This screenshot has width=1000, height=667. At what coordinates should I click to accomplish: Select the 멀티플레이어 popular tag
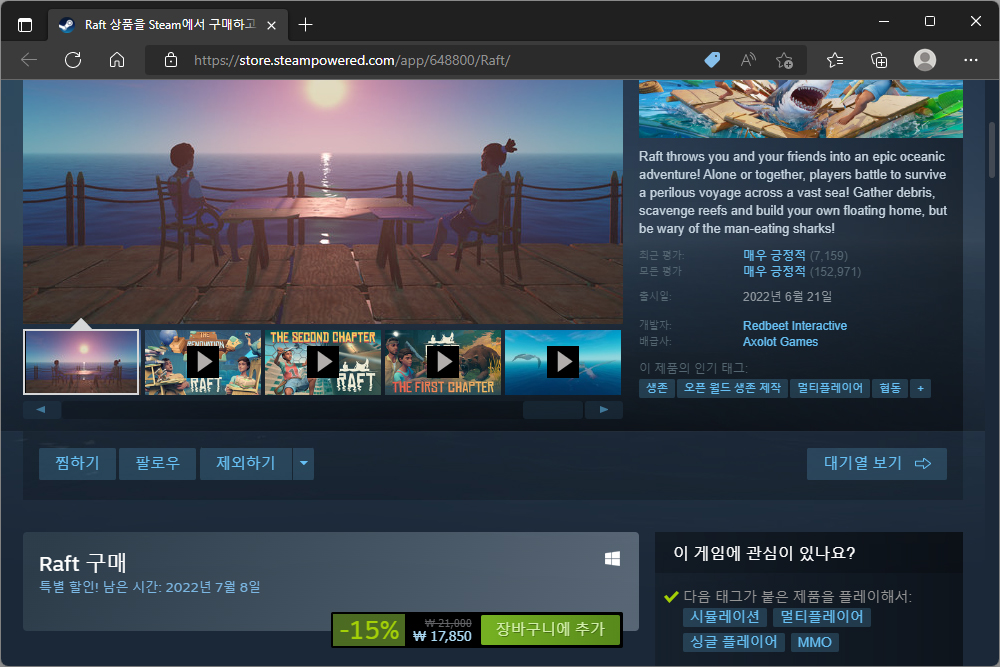[830, 388]
